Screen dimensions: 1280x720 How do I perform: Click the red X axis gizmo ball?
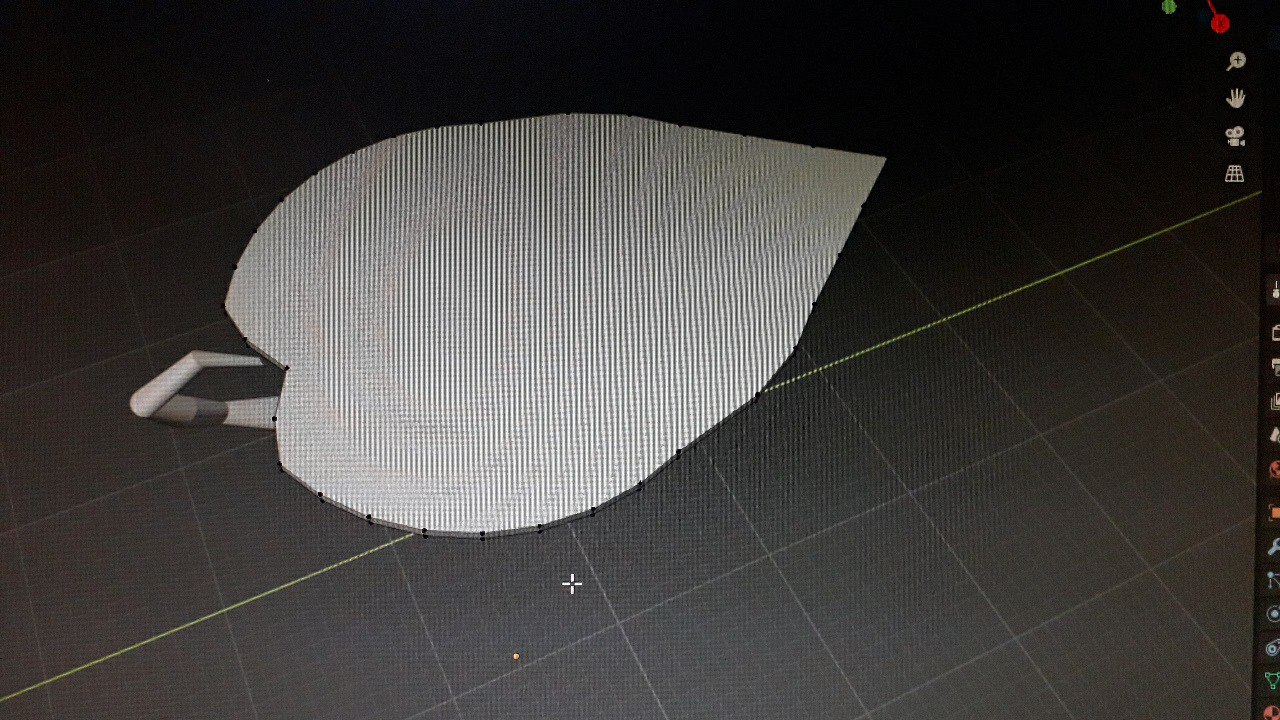click(1220, 24)
